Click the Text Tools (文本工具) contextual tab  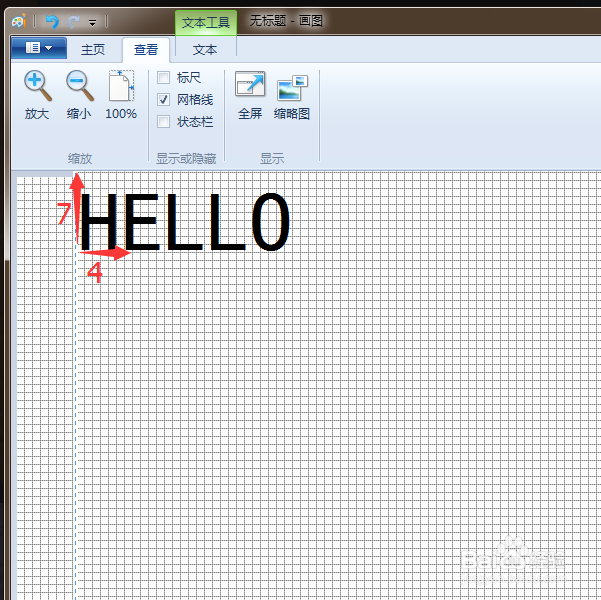click(x=206, y=23)
